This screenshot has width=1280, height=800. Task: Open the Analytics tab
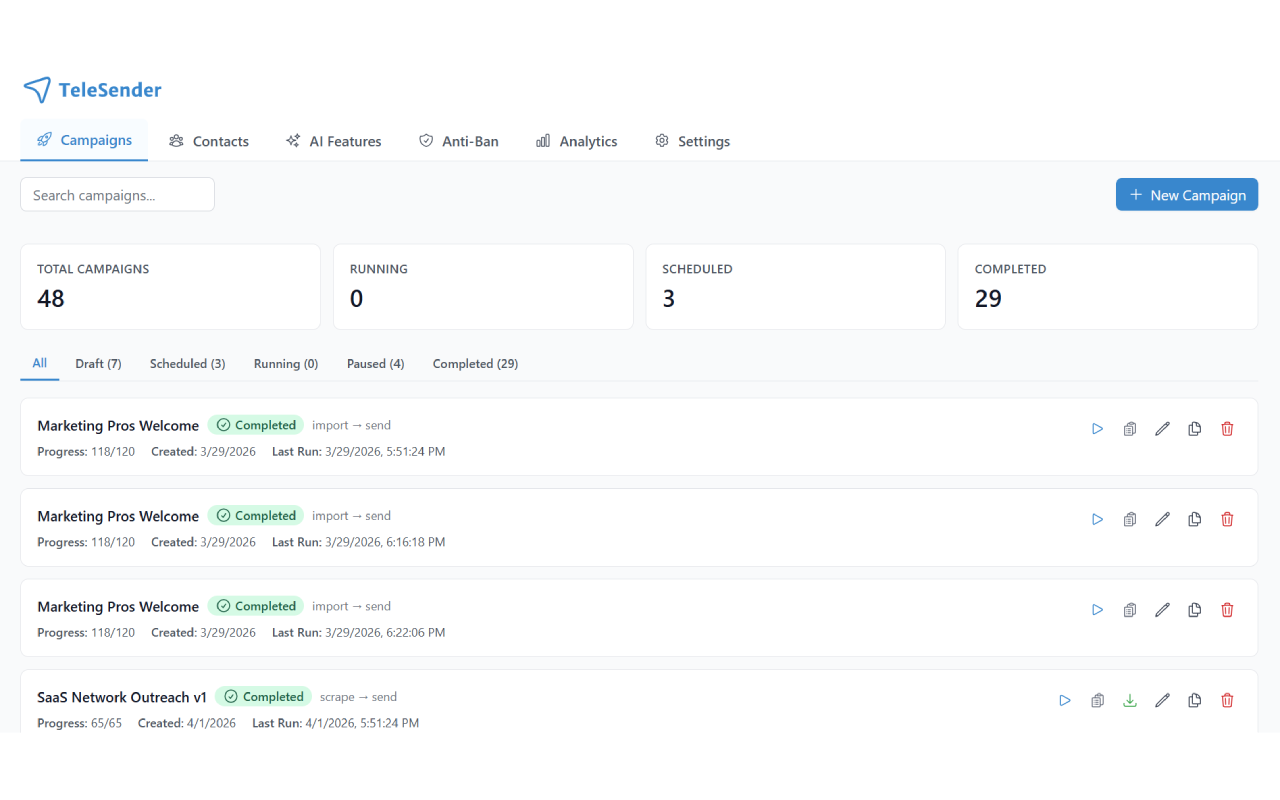[576, 141]
